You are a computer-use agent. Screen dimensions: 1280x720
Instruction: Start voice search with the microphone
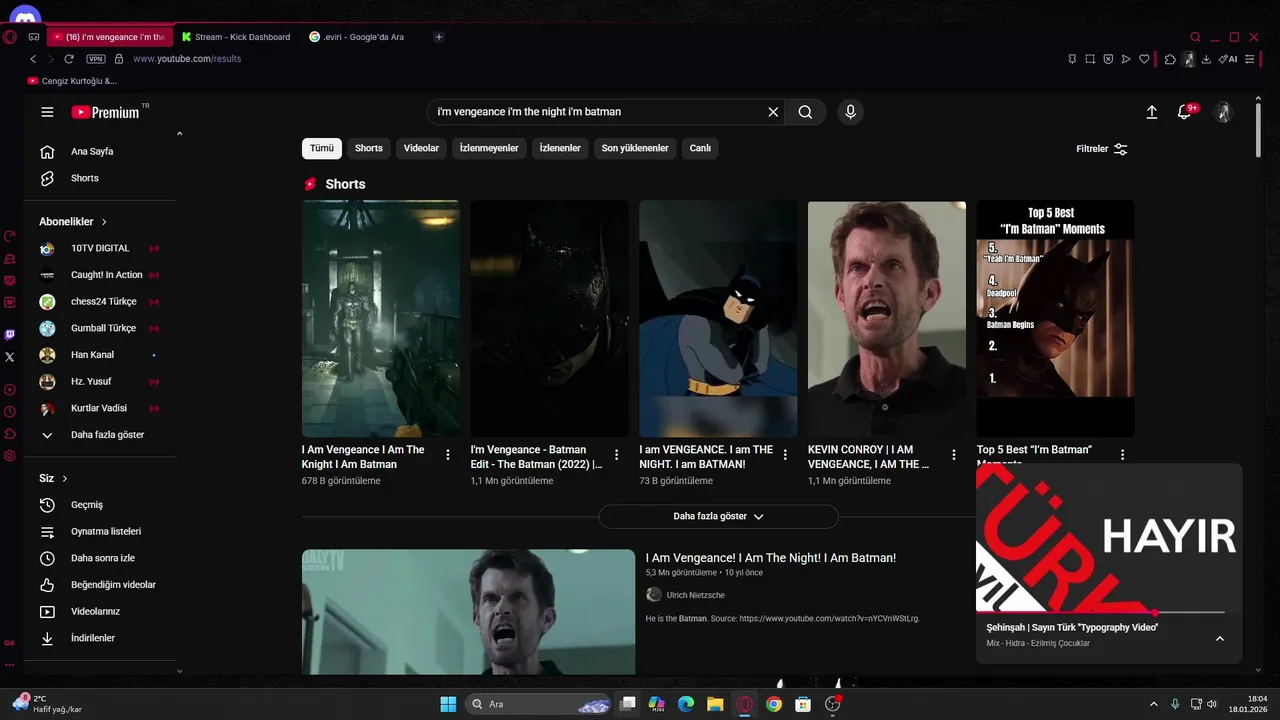(850, 112)
